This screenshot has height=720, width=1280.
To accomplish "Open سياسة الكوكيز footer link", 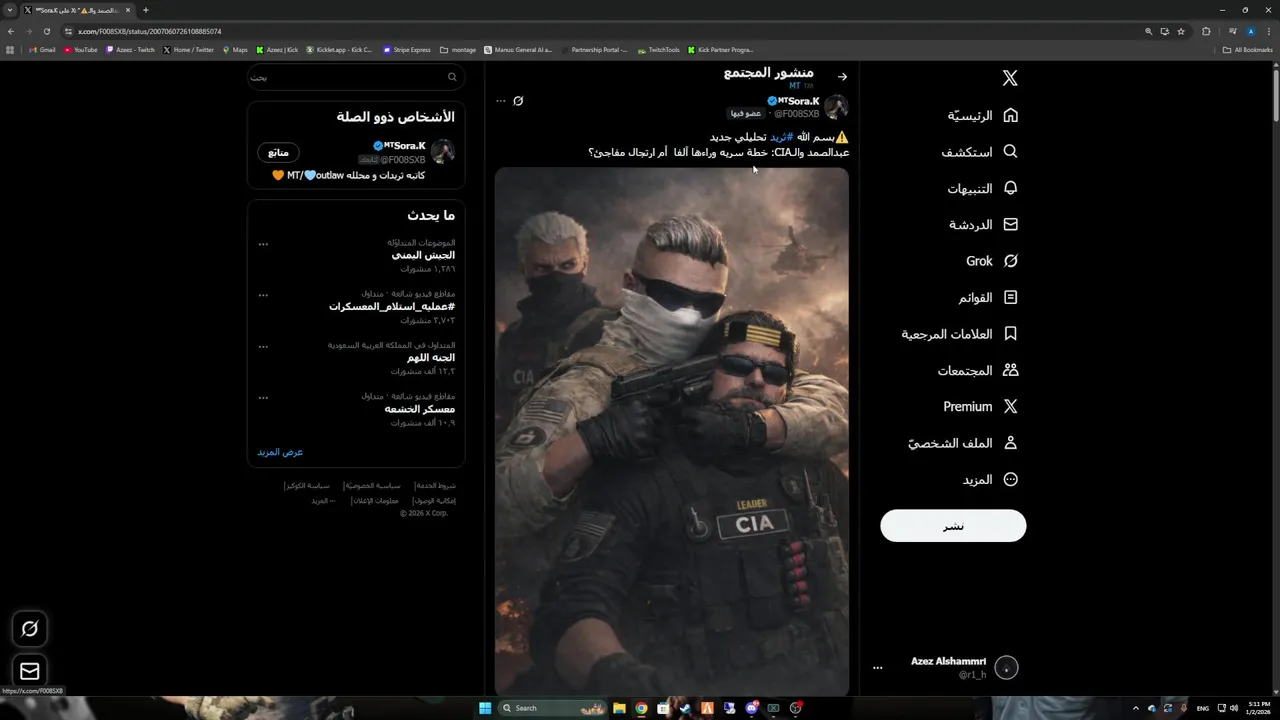I will point(308,486).
